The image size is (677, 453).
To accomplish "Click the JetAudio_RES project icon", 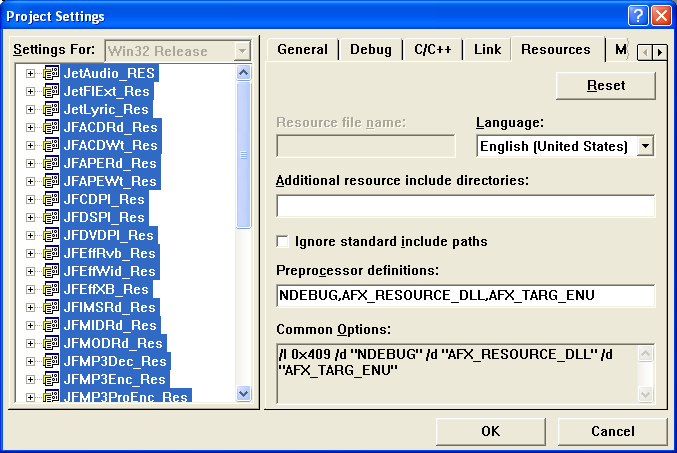I will tap(51, 73).
